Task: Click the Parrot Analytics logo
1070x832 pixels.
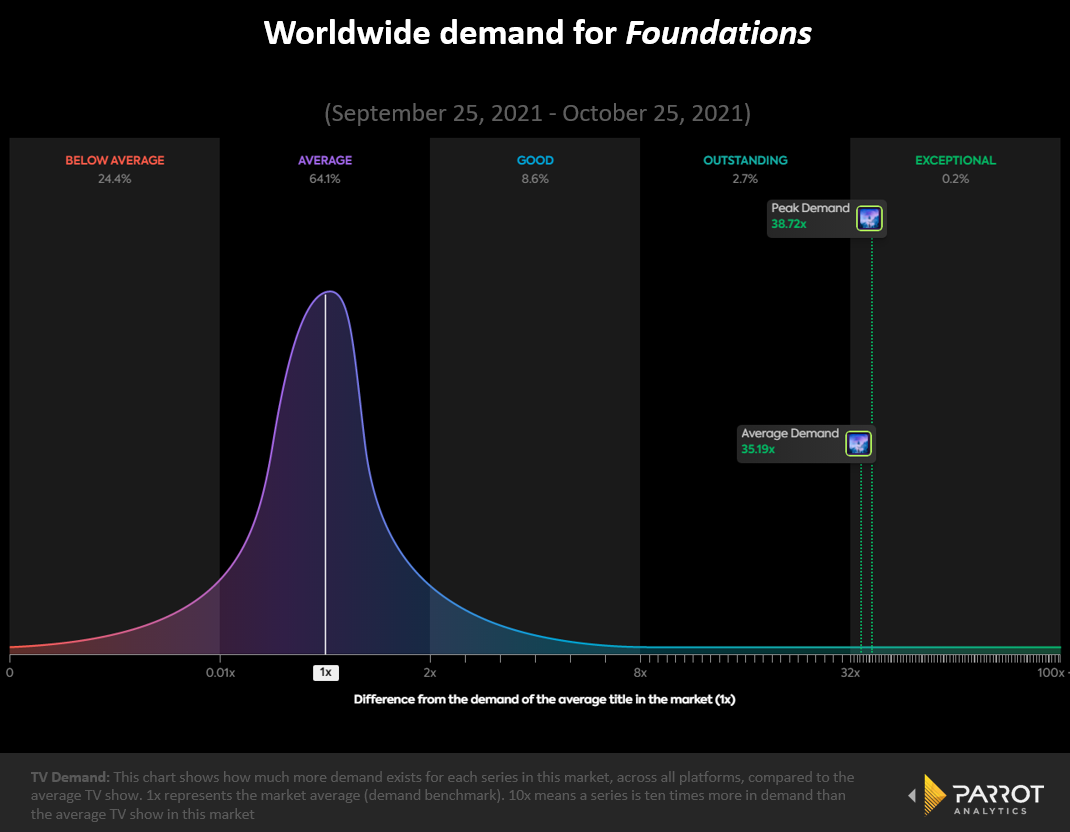Action: (x=976, y=794)
